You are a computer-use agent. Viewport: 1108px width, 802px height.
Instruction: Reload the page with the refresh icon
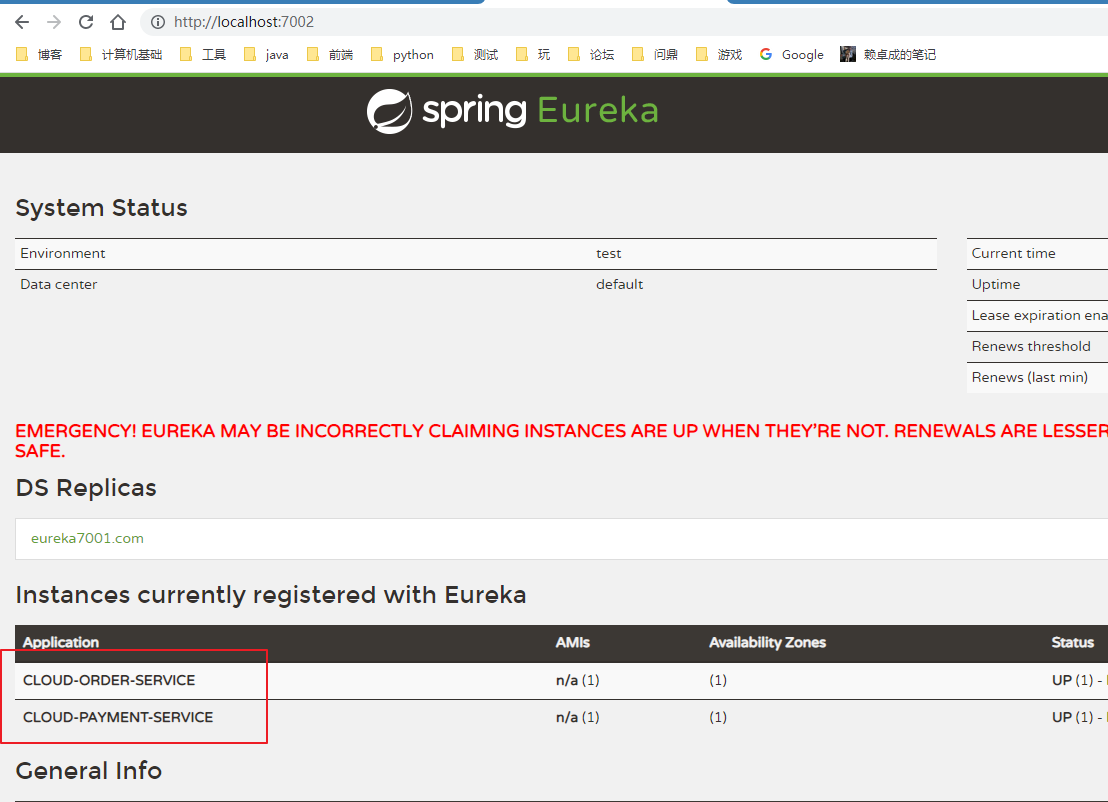(x=86, y=22)
